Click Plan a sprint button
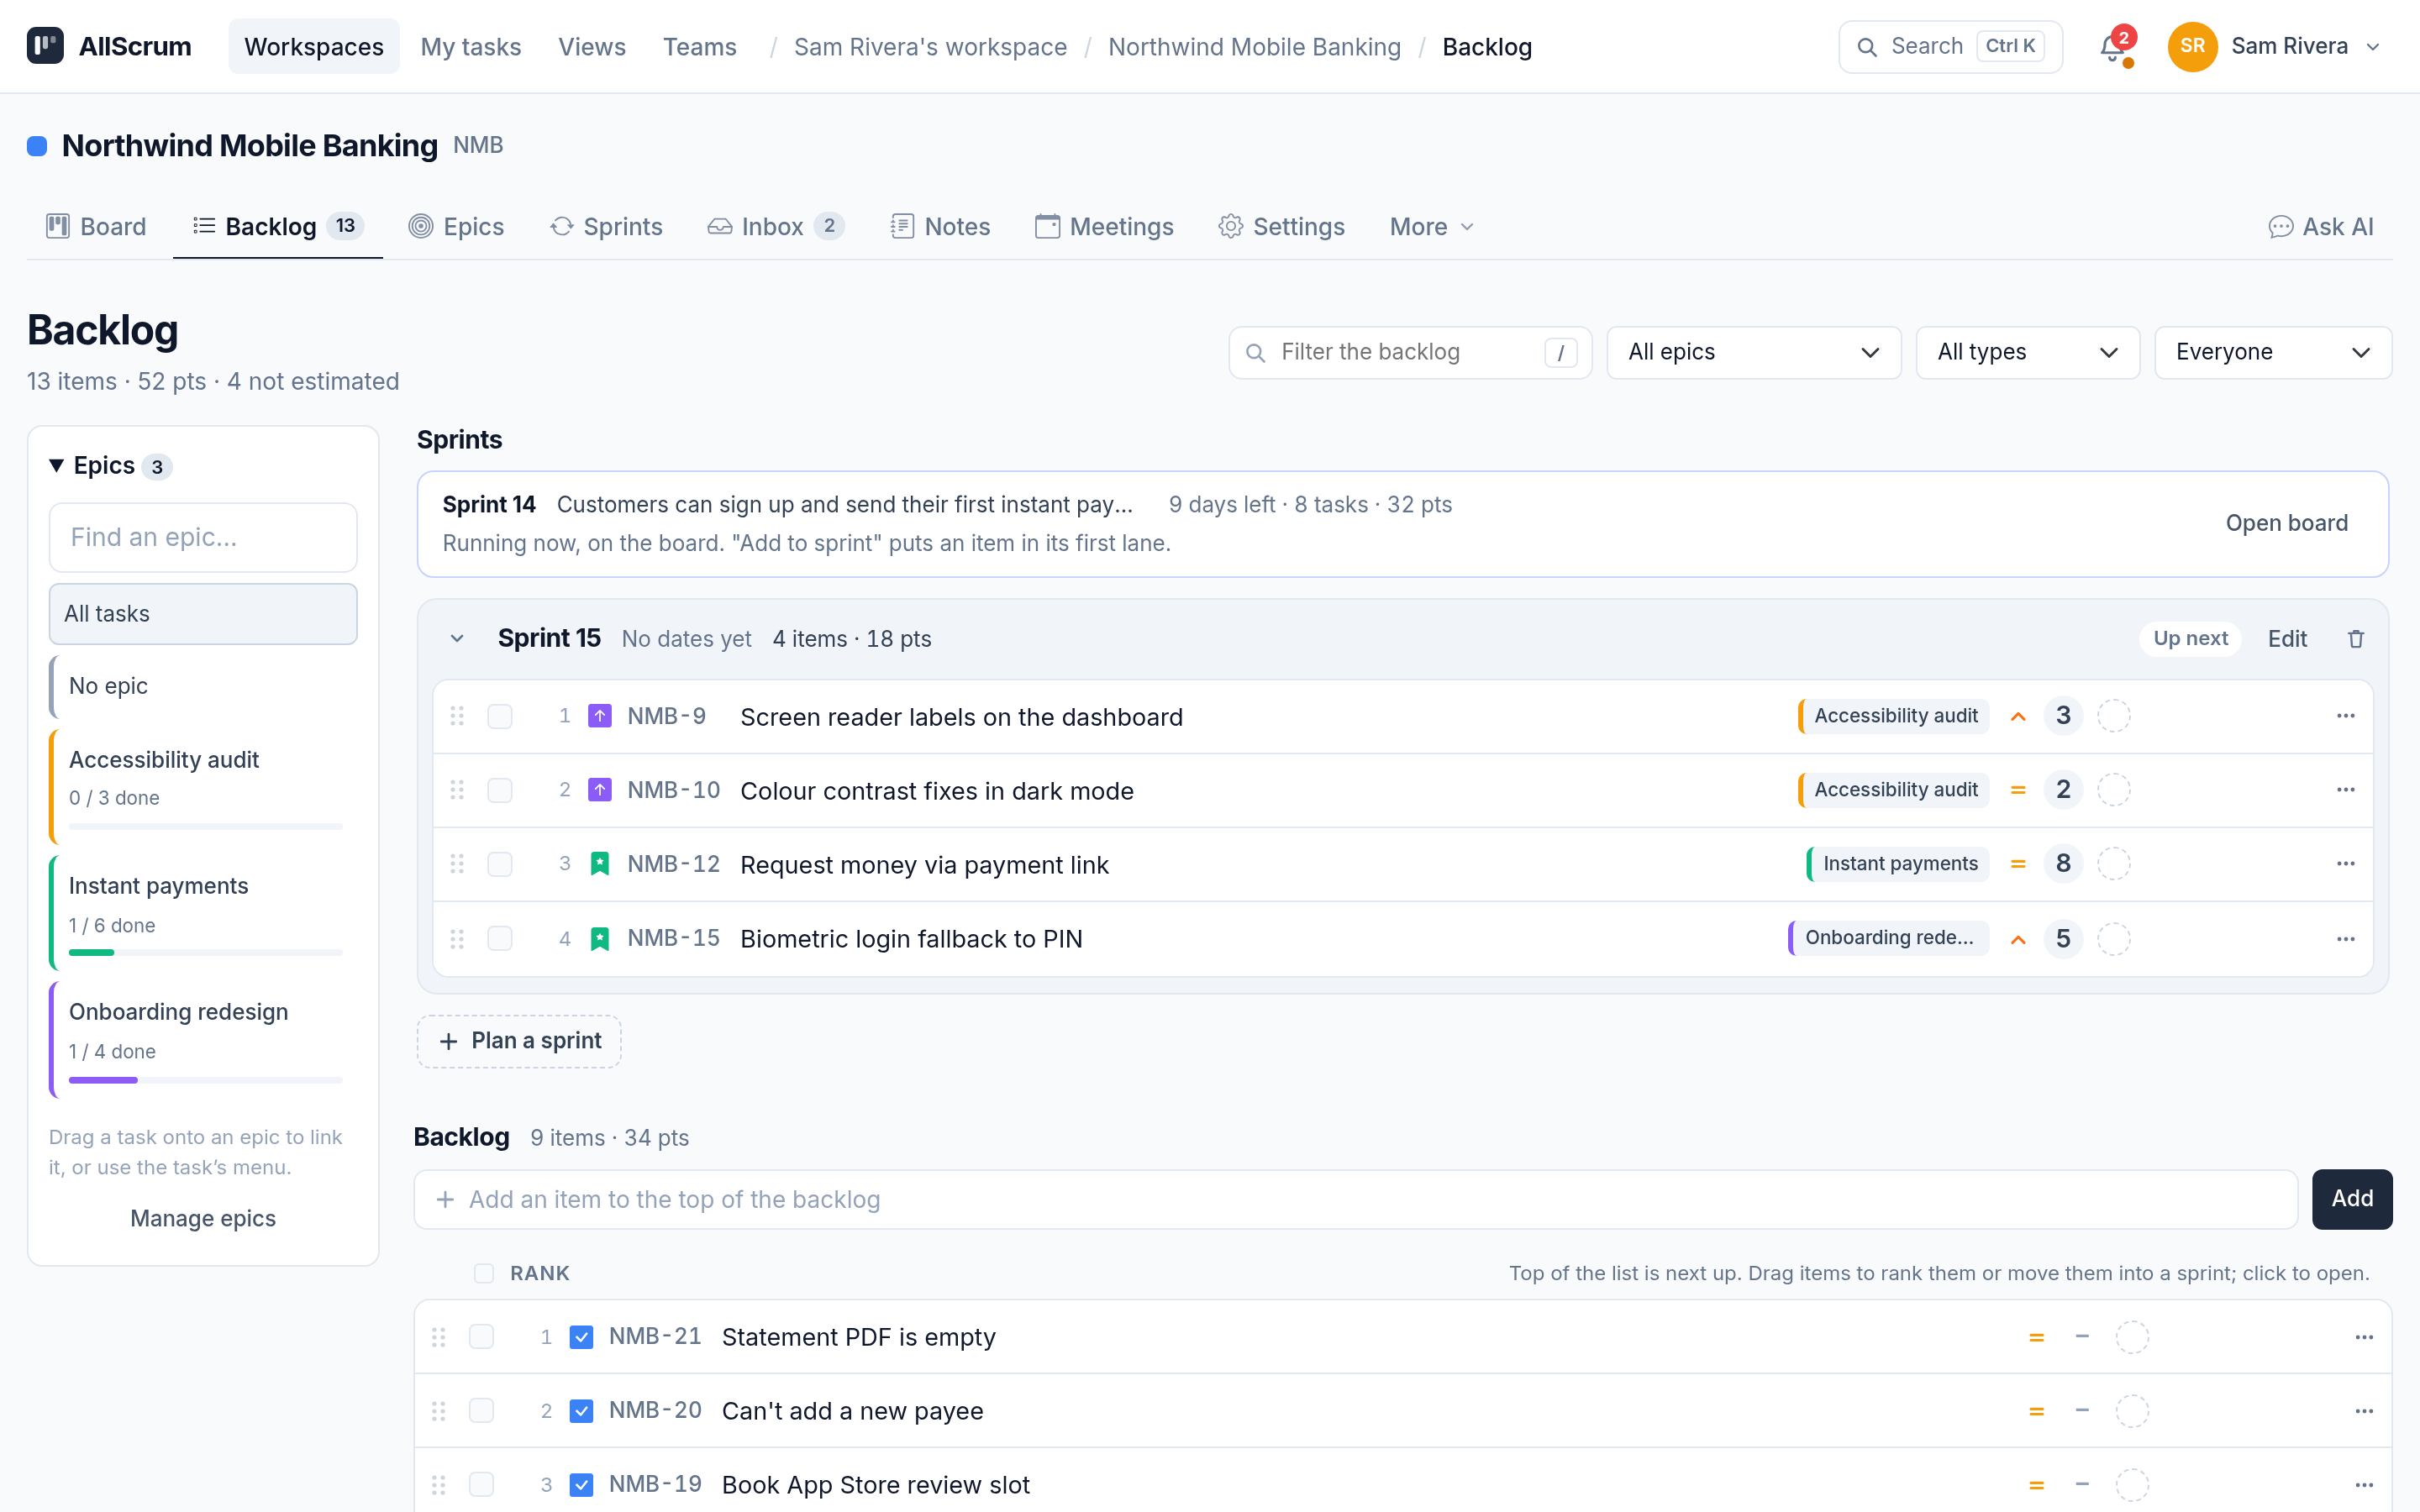This screenshot has height=1512, width=2420. click(x=519, y=1041)
